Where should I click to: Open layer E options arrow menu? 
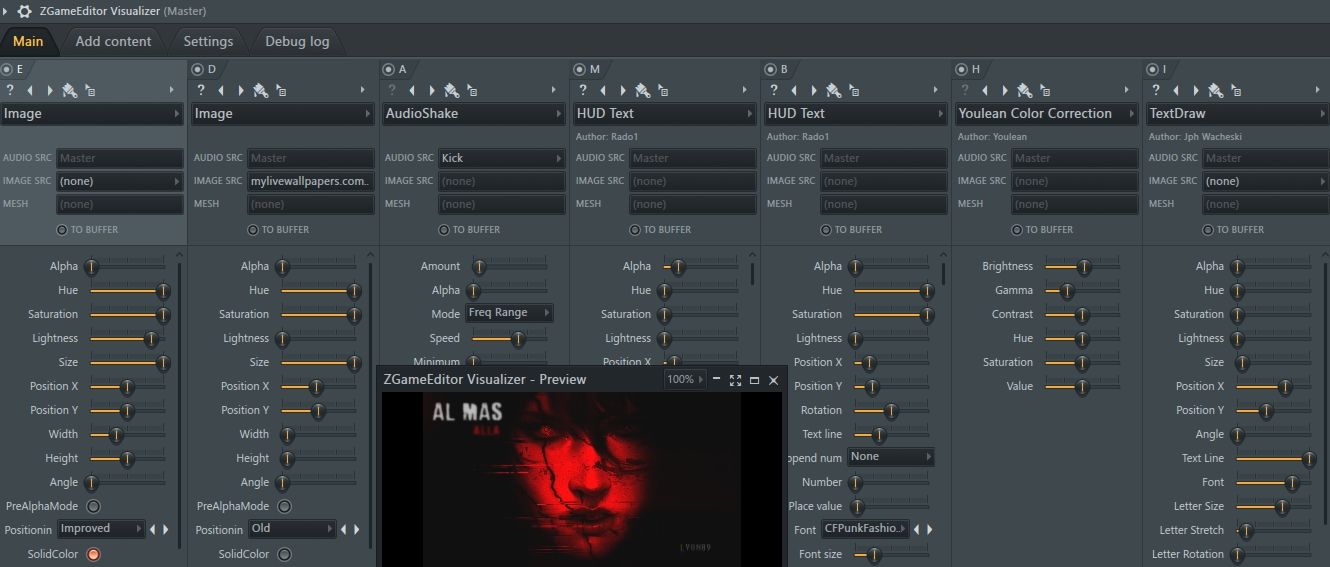tap(171, 90)
